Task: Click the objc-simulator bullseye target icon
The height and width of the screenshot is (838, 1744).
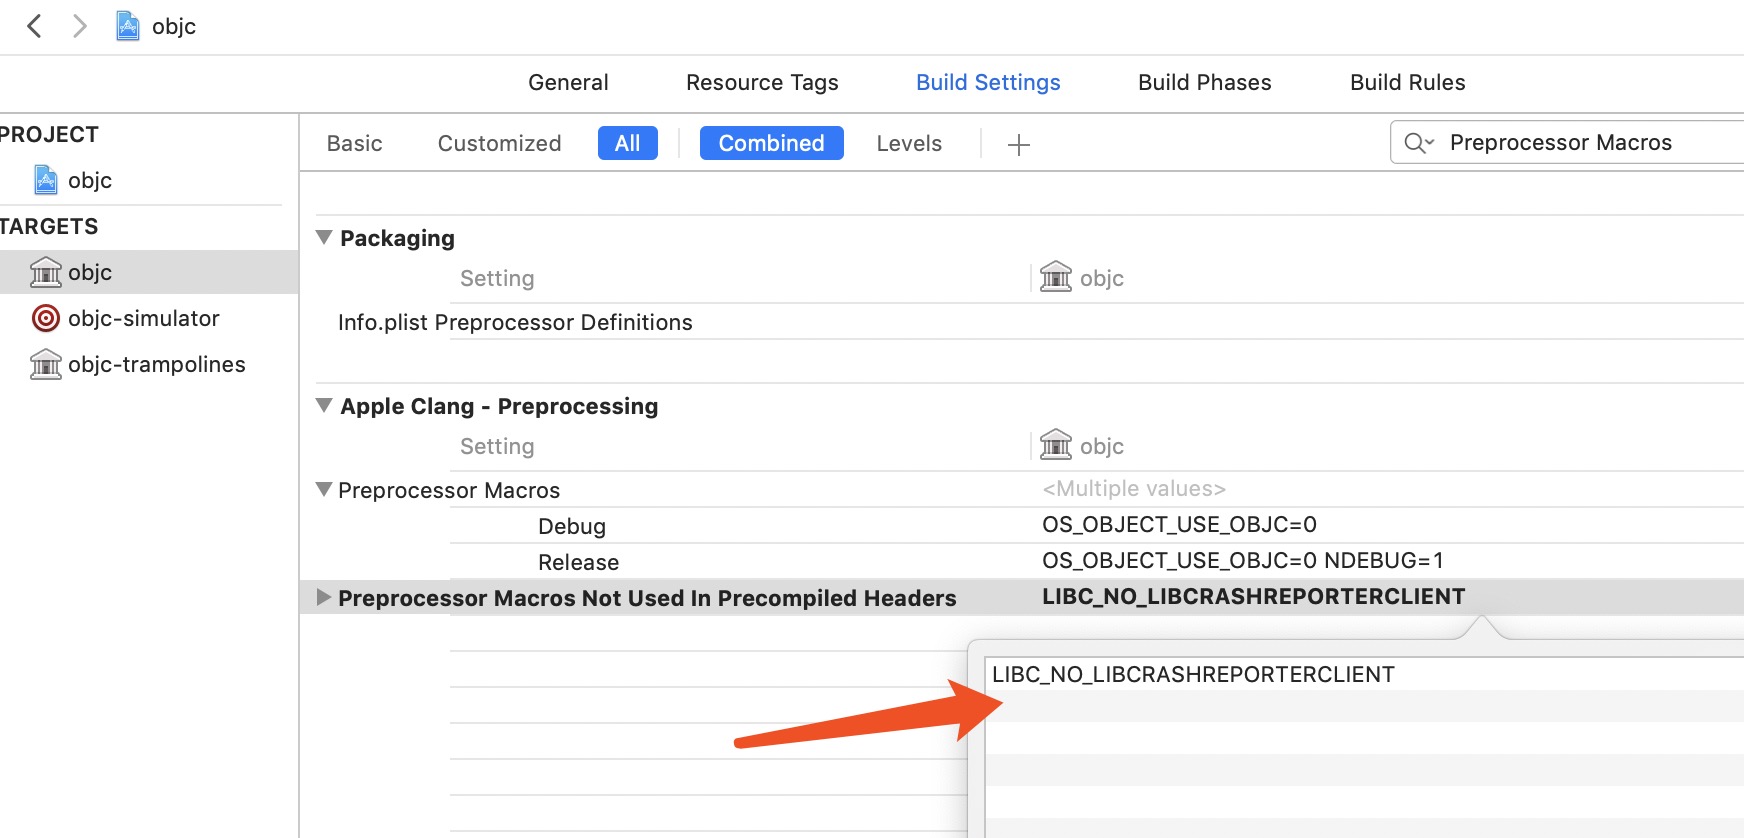Action: pos(46,318)
